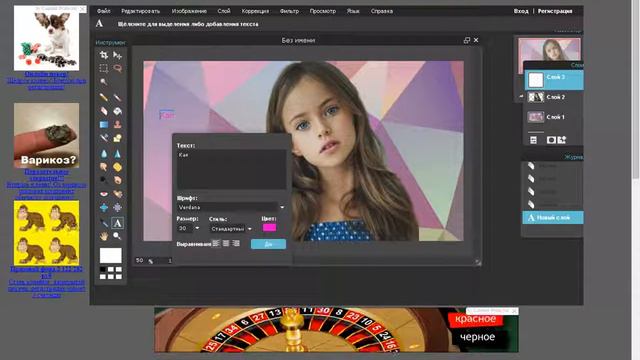Screen dimensions: 640x360
Task: Open the Справка menu
Action: click(382, 11)
